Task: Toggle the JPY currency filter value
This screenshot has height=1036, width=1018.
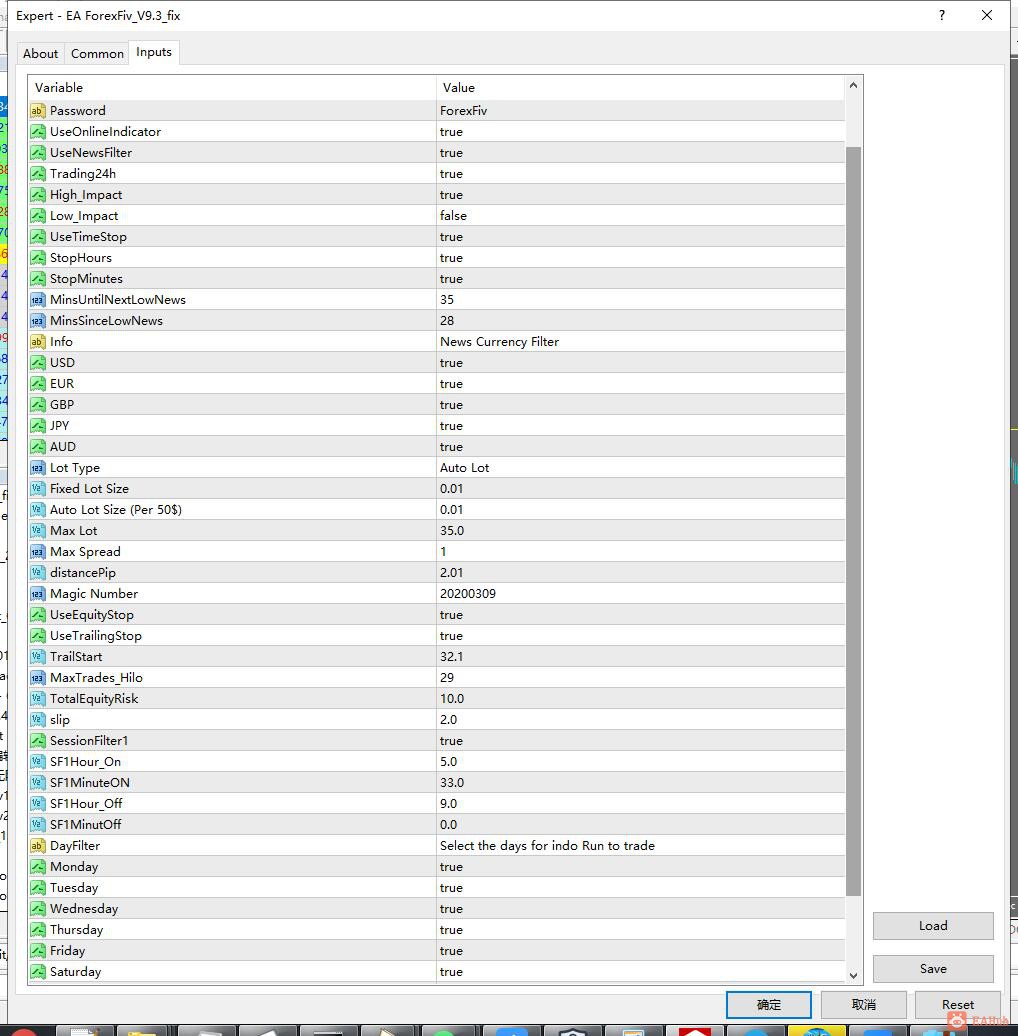Action: tap(640, 426)
